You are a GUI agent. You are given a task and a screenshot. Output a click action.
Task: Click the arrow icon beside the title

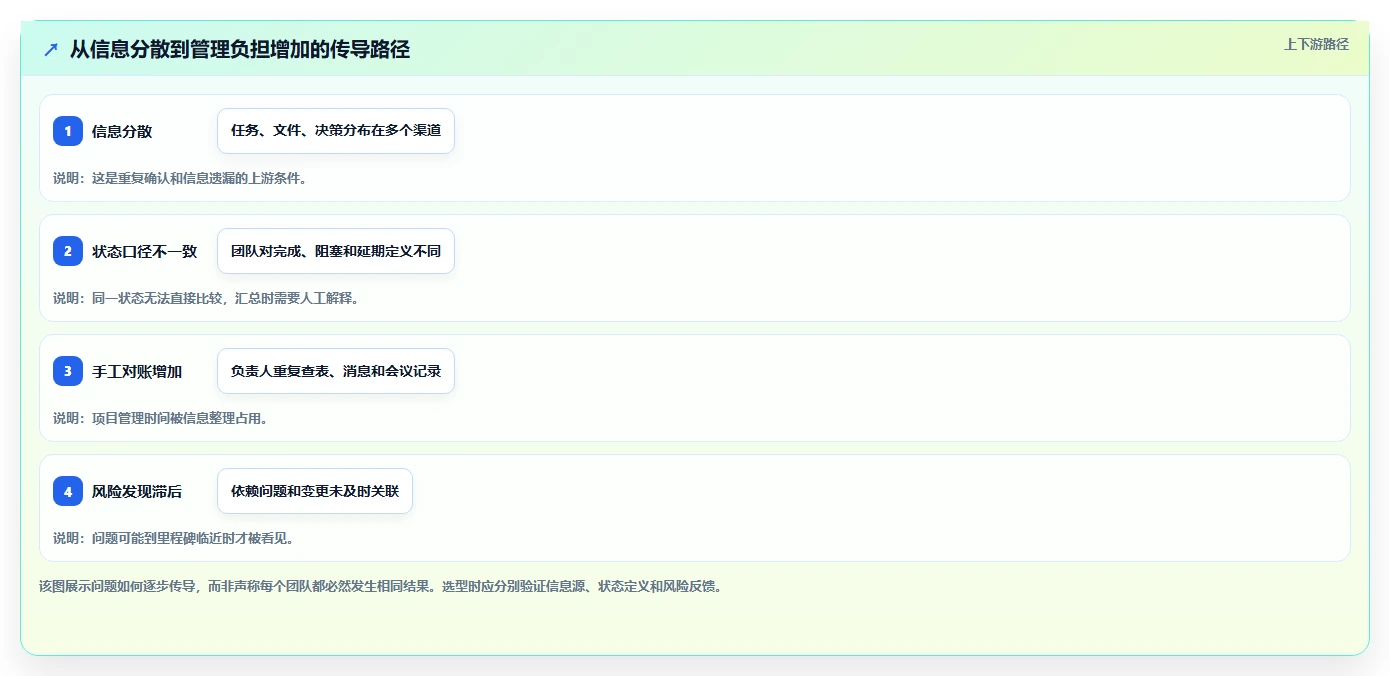point(51,49)
